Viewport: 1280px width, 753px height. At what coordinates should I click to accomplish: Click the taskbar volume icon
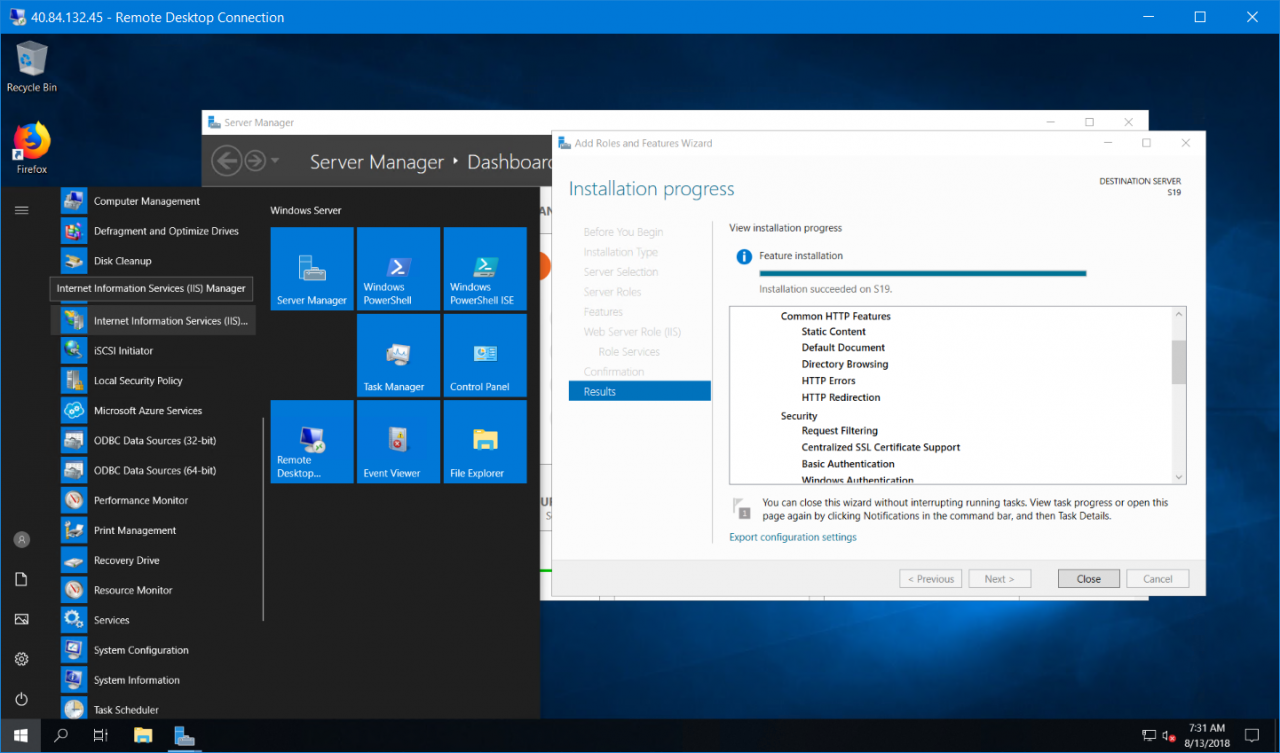[x=1167, y=736]
